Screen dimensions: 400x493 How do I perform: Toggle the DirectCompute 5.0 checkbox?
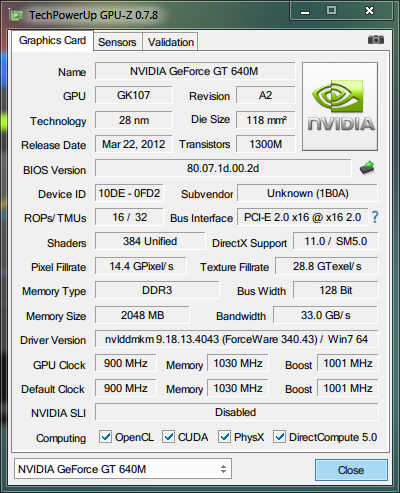pyautogui.click(x=279, y=436)
